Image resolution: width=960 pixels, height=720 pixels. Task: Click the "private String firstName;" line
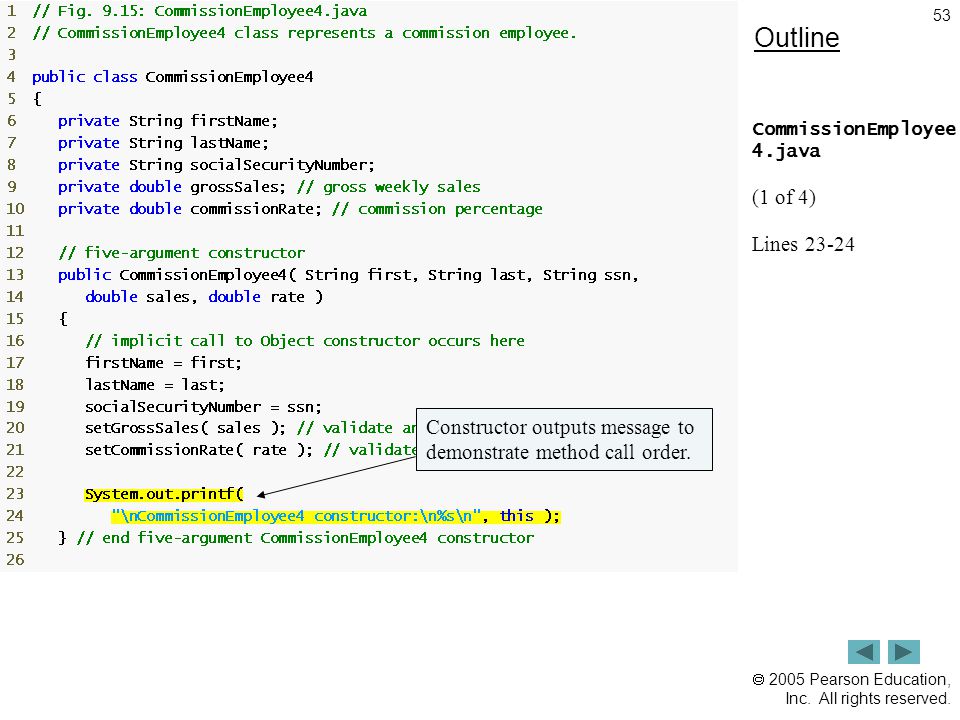click(x=168, y=121)
